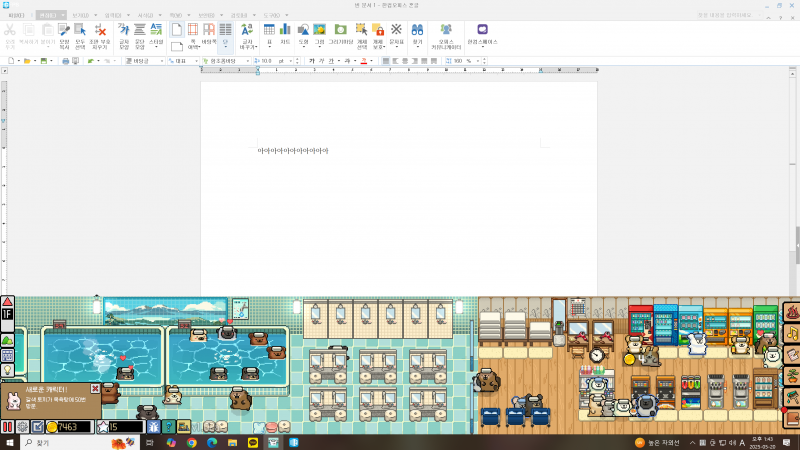Screen dimensions: 800x450
Task: Click the Change Letters icon
Action: [247, 30]
